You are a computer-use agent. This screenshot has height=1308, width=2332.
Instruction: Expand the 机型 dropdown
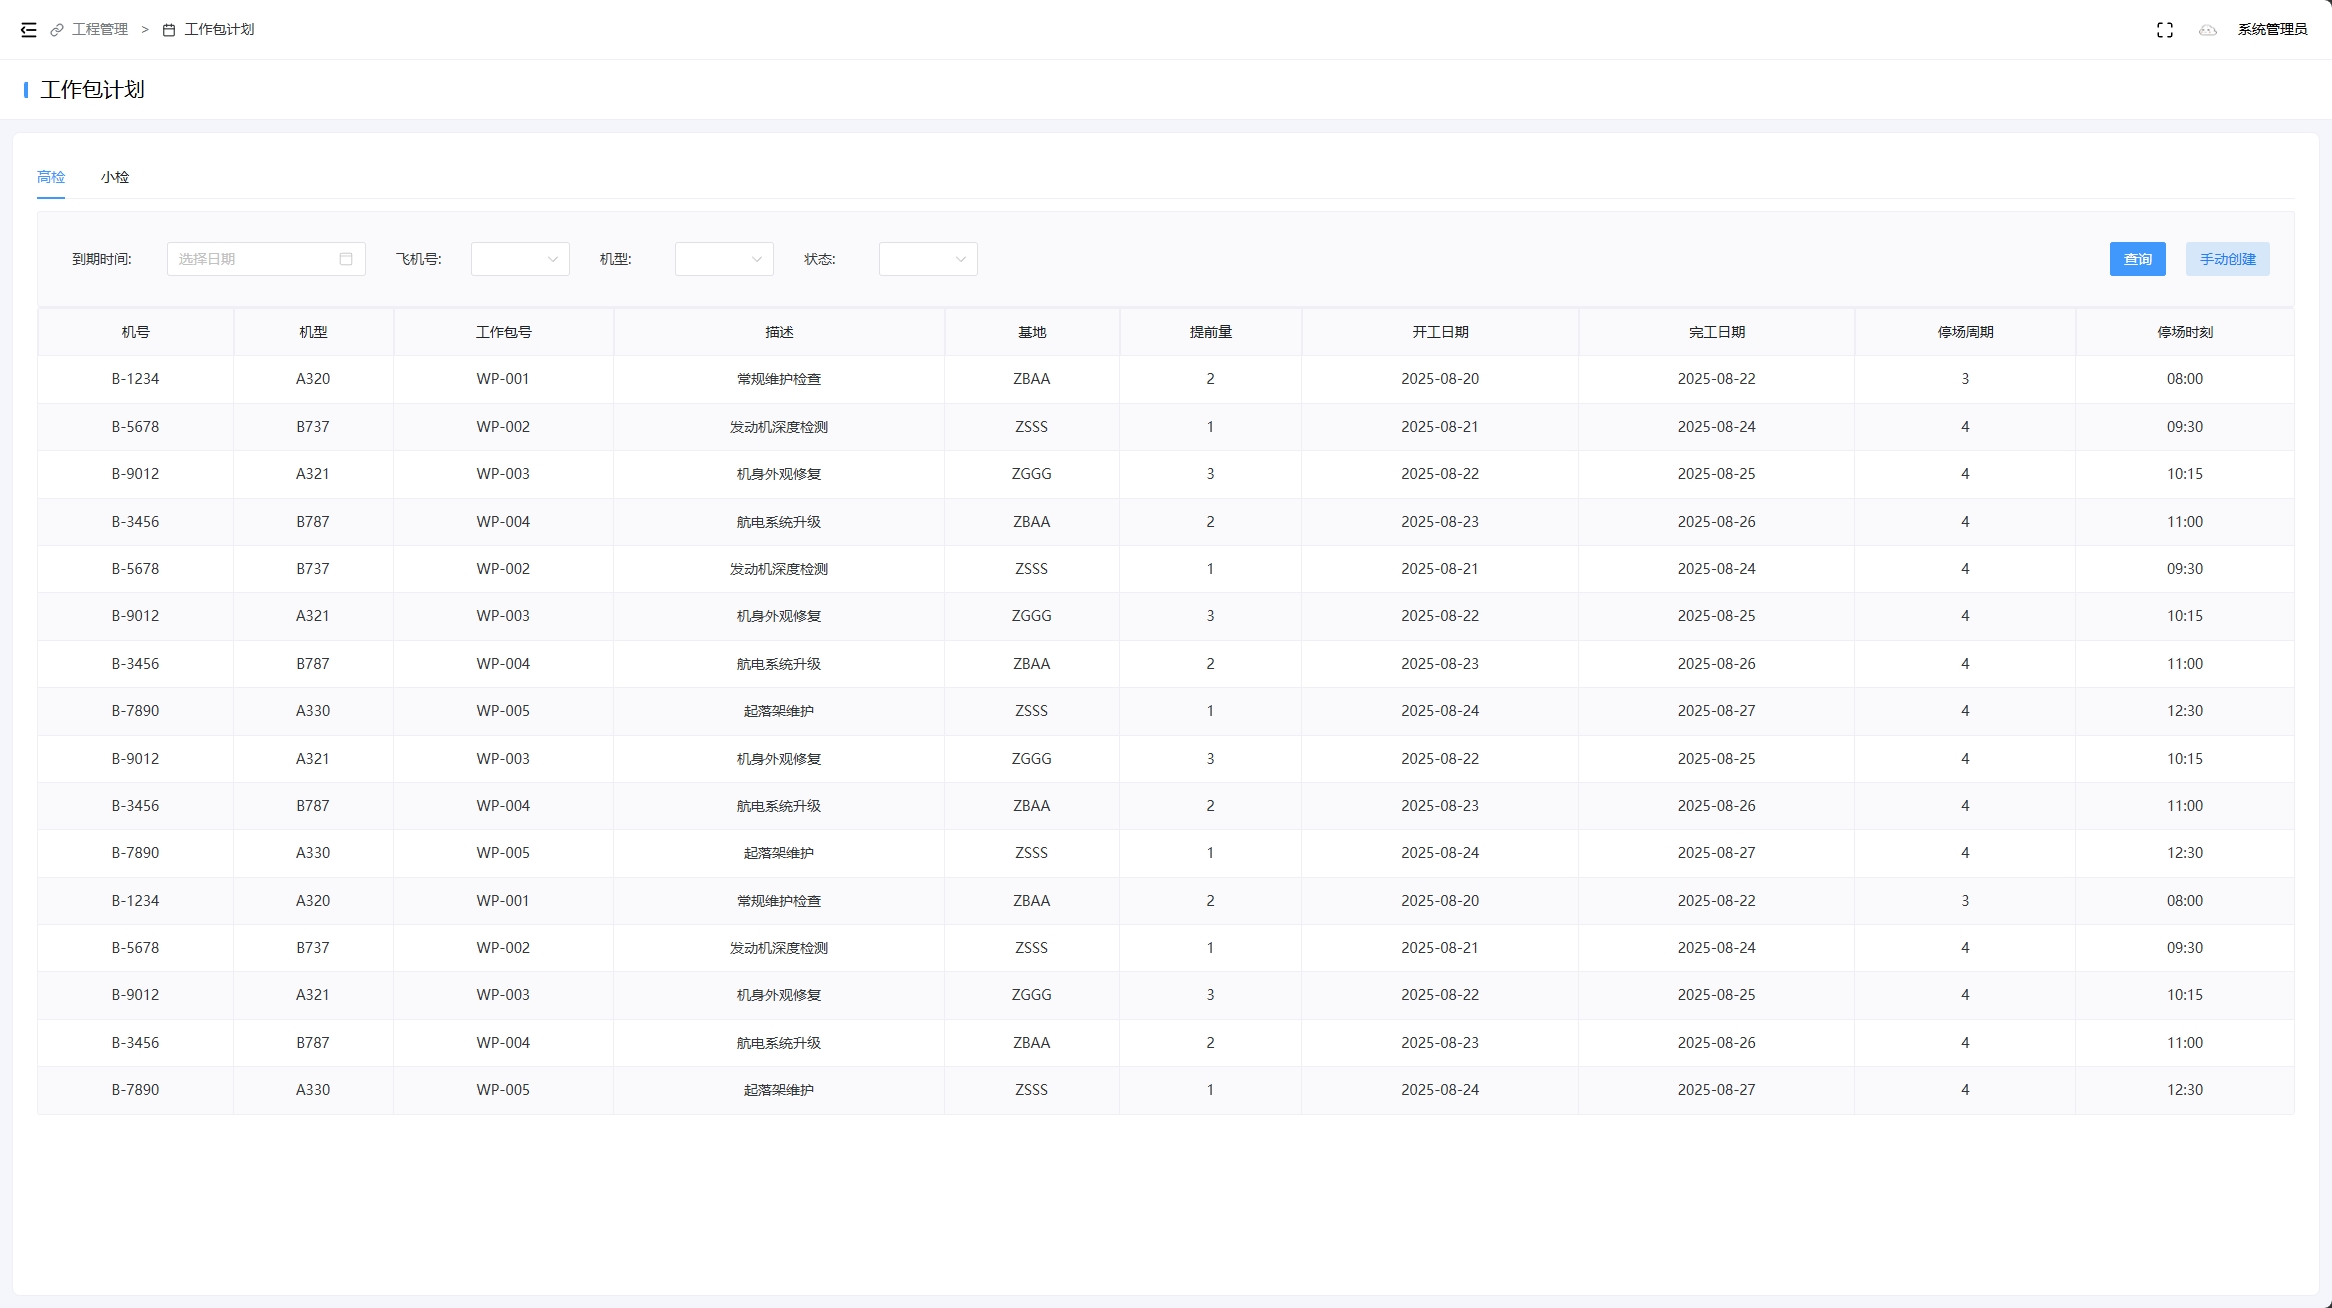[724, 259]
